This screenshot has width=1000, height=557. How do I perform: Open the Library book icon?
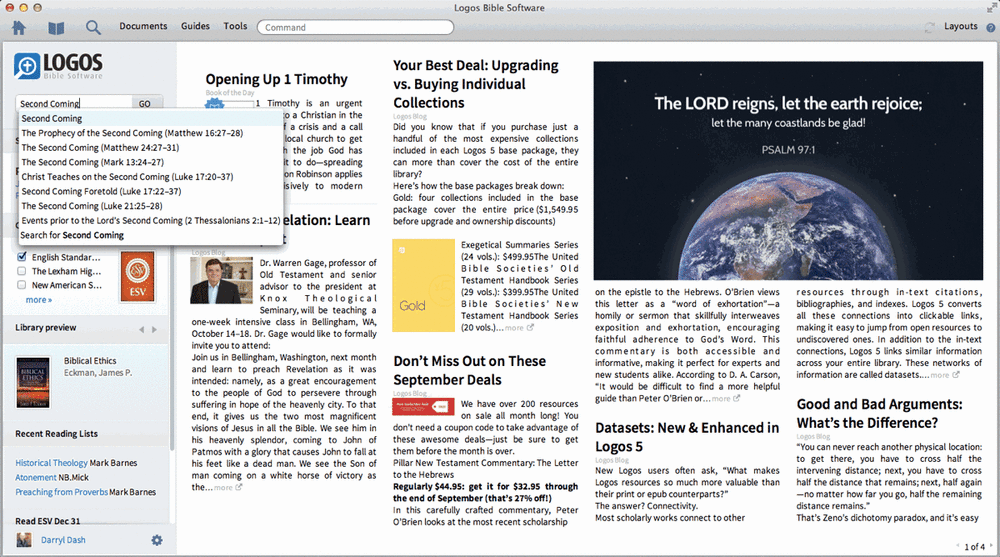coord(56,27)
